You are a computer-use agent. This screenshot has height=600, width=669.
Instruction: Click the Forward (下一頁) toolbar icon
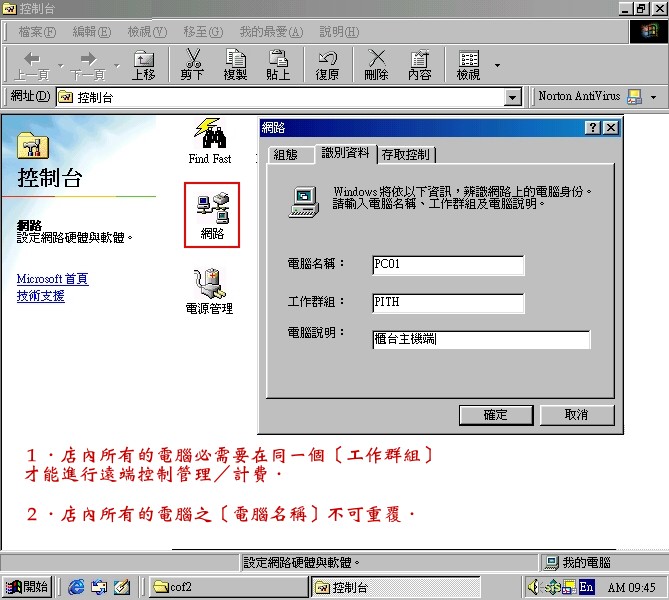coord(88,65)
